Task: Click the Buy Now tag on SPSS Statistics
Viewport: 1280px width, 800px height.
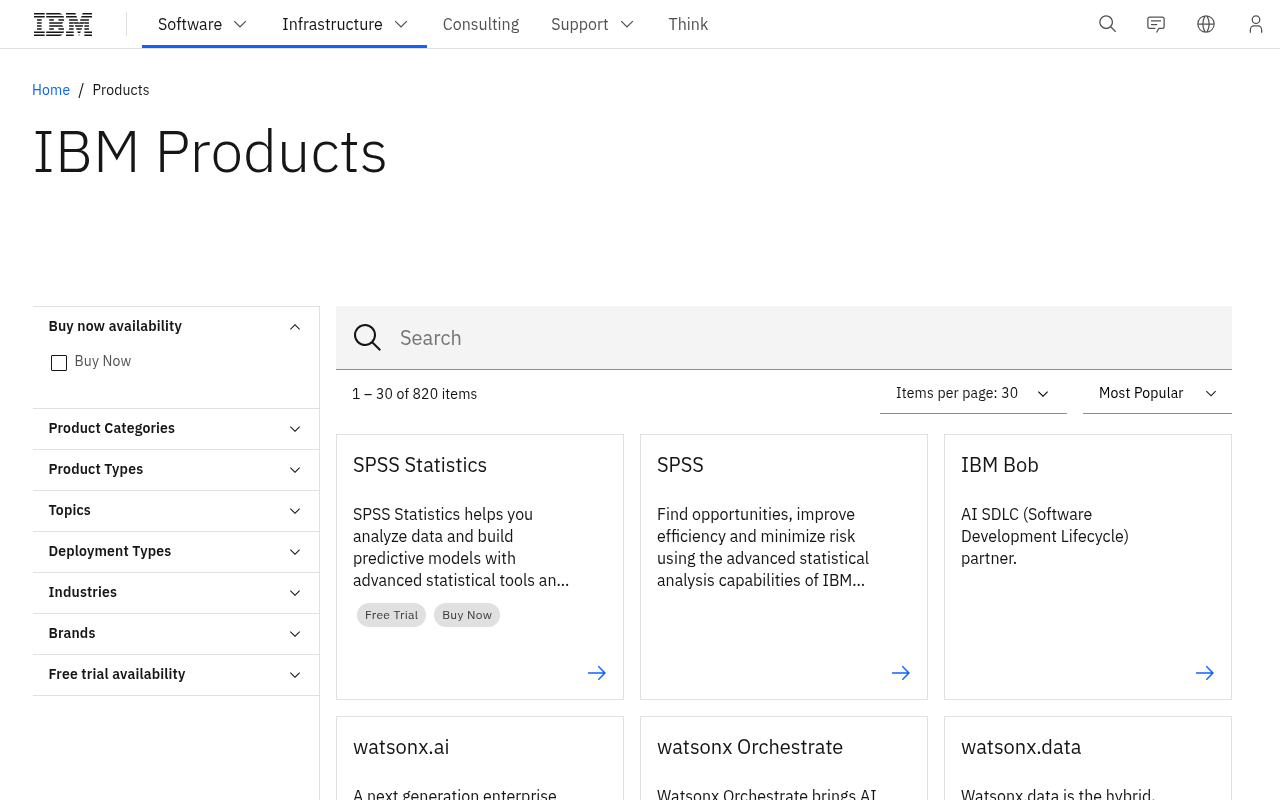Action: click(x=467, y=615)
